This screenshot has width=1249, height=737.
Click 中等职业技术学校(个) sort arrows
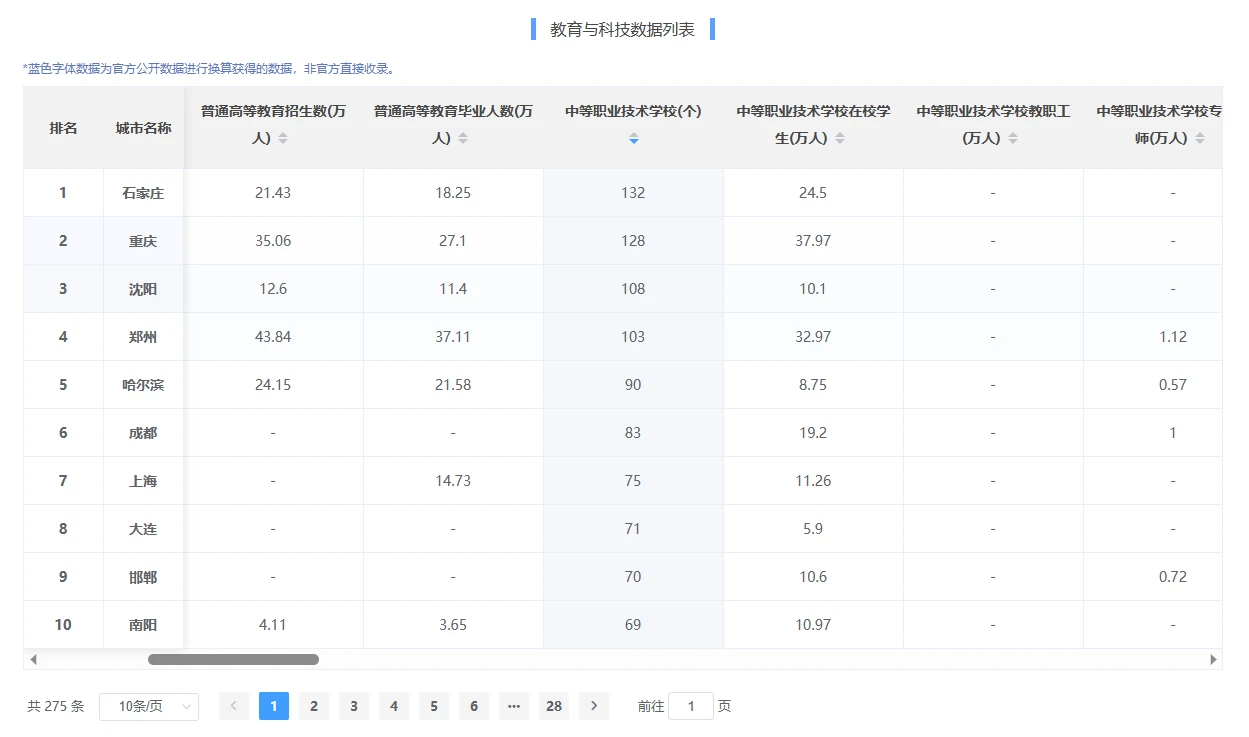click(633, 139)
